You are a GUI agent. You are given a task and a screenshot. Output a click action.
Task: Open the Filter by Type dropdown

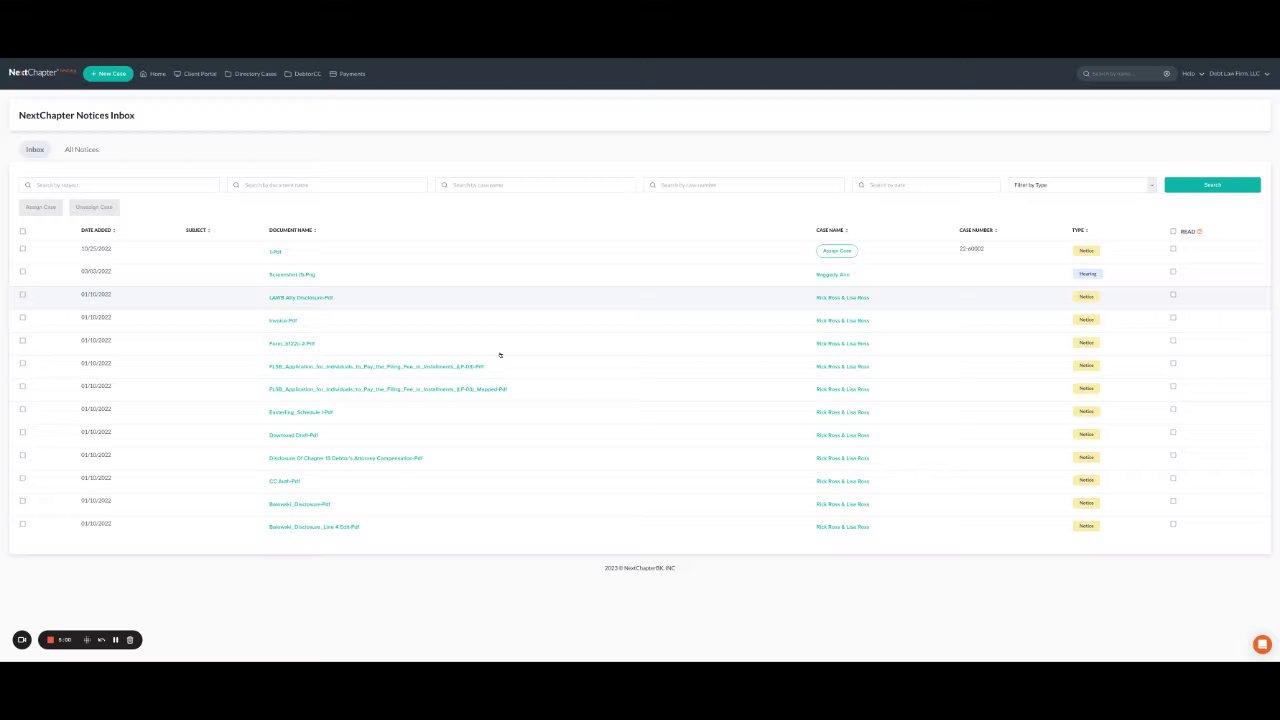coord(1082,185)
